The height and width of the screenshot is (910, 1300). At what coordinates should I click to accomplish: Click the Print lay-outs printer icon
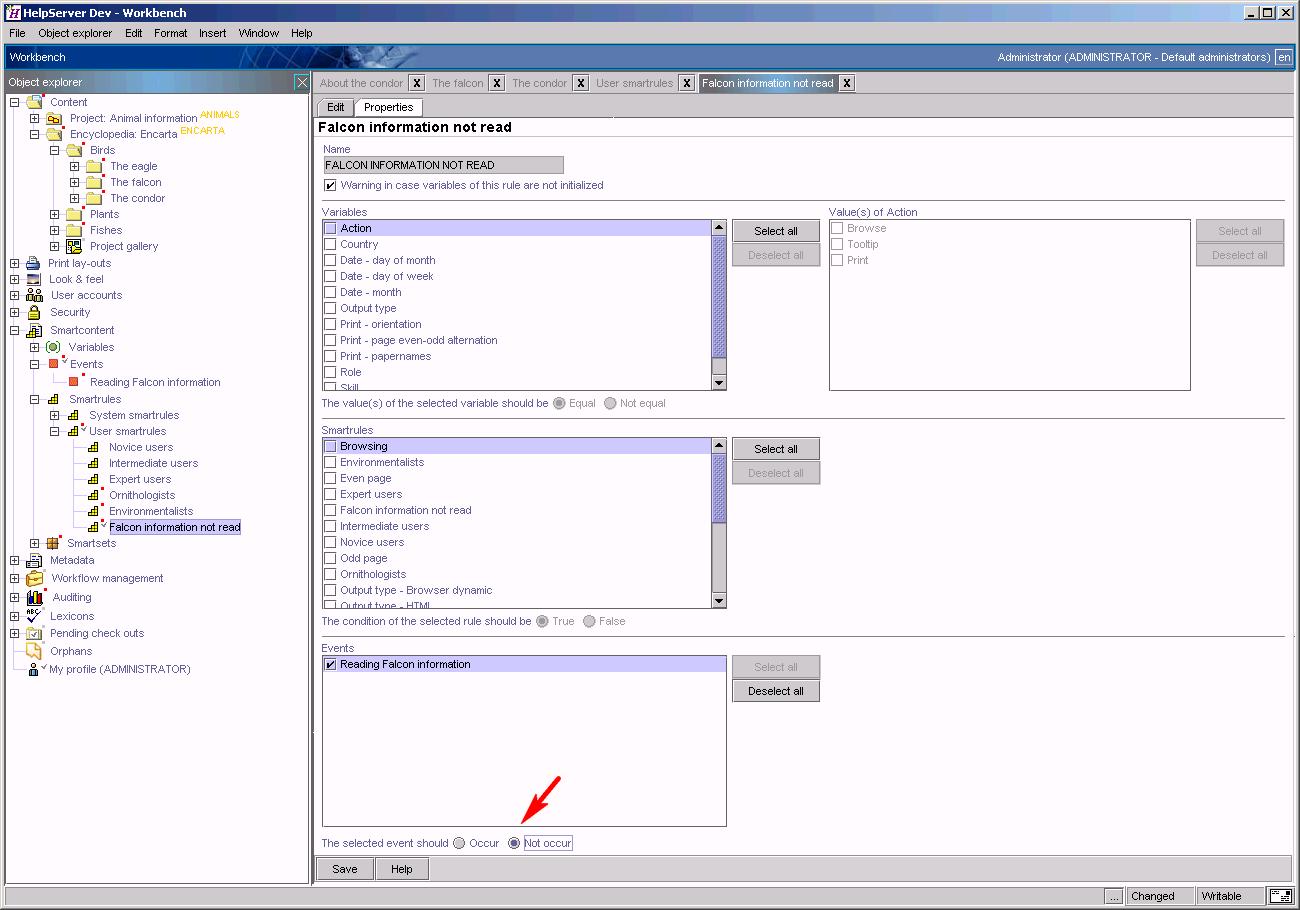click(x=34, y=263)
